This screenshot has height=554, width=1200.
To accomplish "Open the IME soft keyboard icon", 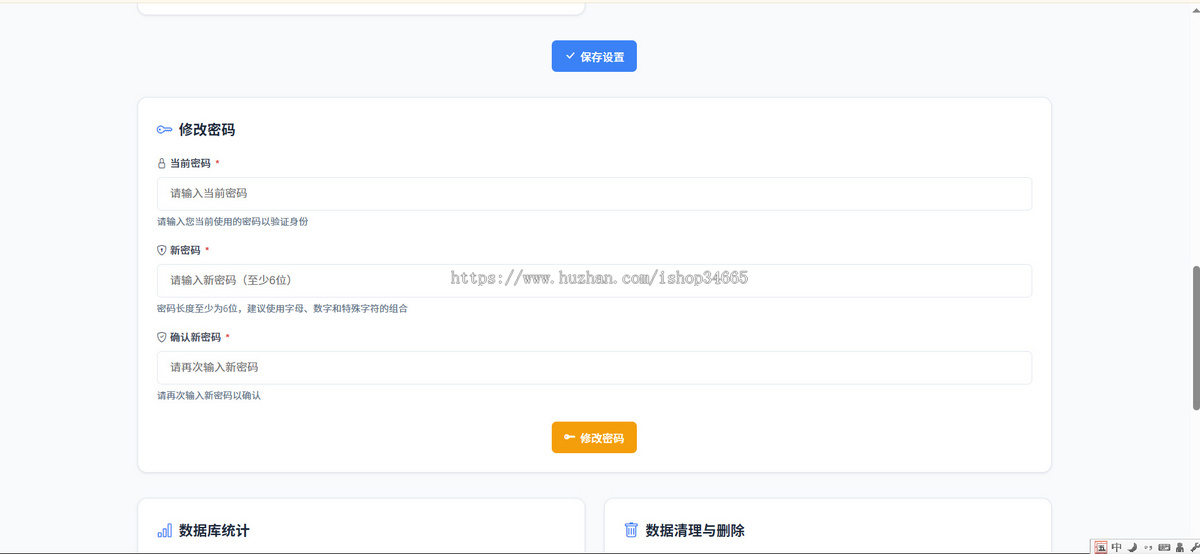I will click(x=1164, y=547).
